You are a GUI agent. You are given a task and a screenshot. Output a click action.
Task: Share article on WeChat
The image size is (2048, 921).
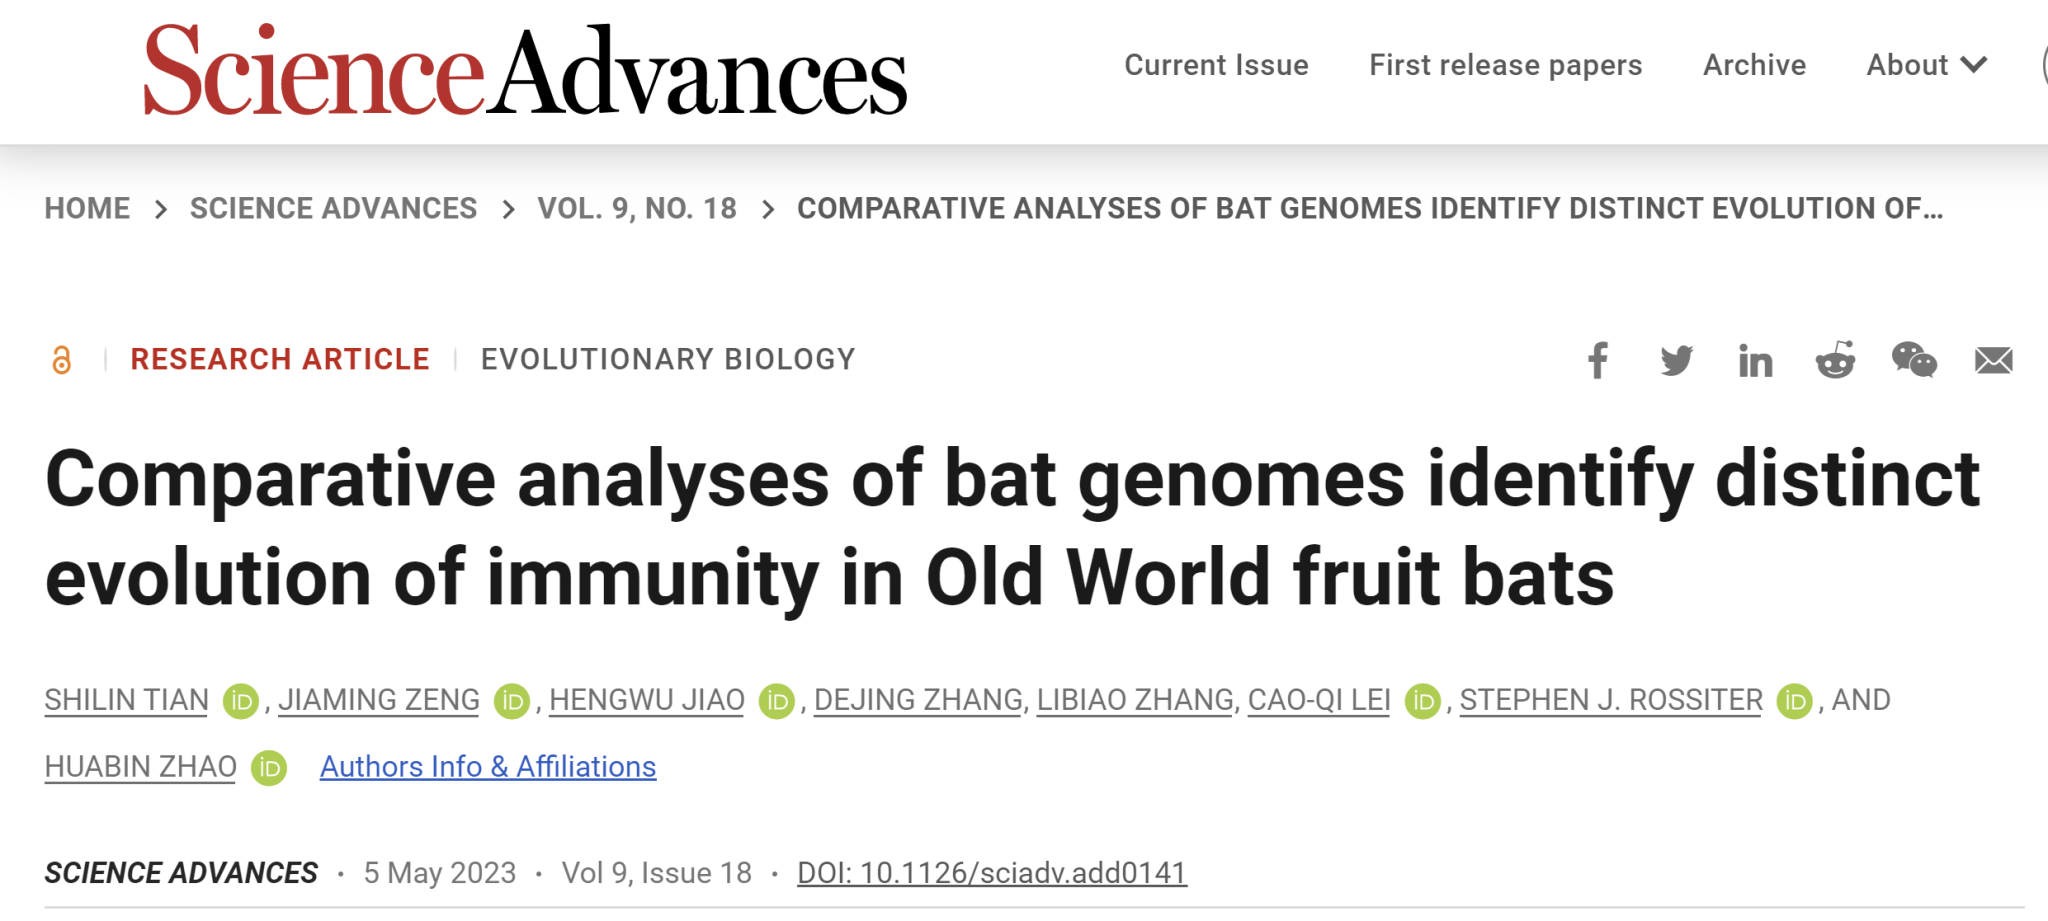(1914, 360)
